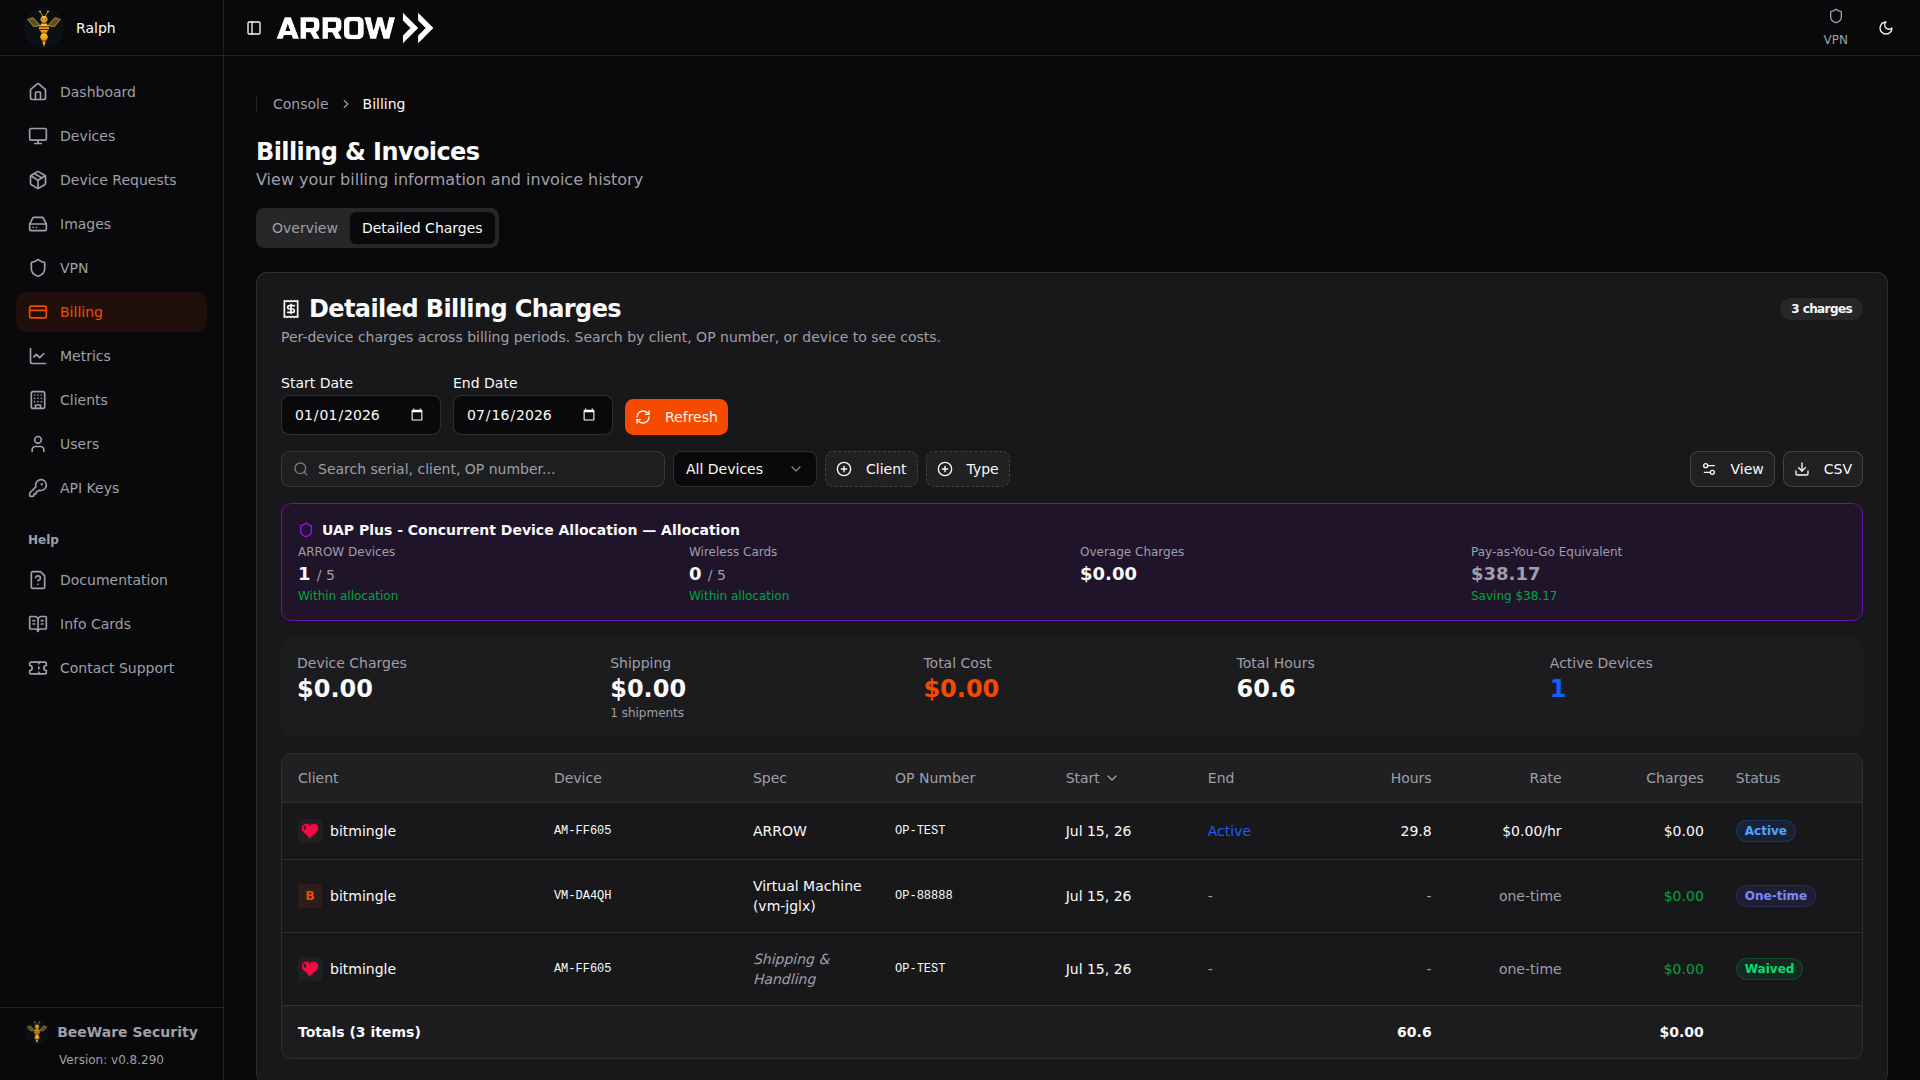Click the Clients building icon

pyautogui.click(x=38, y=400)
